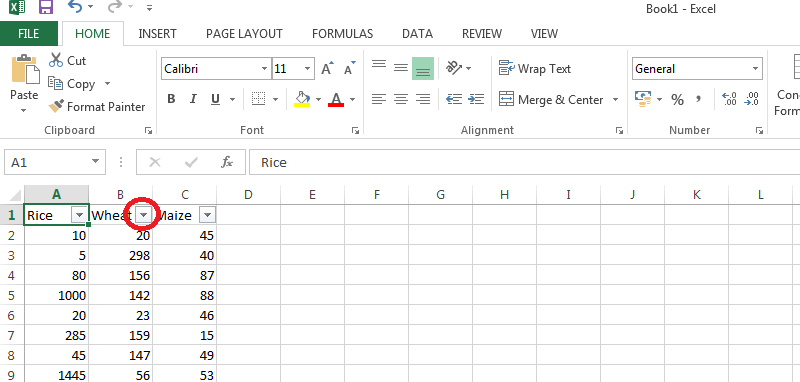Switch to the DATA tab

click(417, 34)
